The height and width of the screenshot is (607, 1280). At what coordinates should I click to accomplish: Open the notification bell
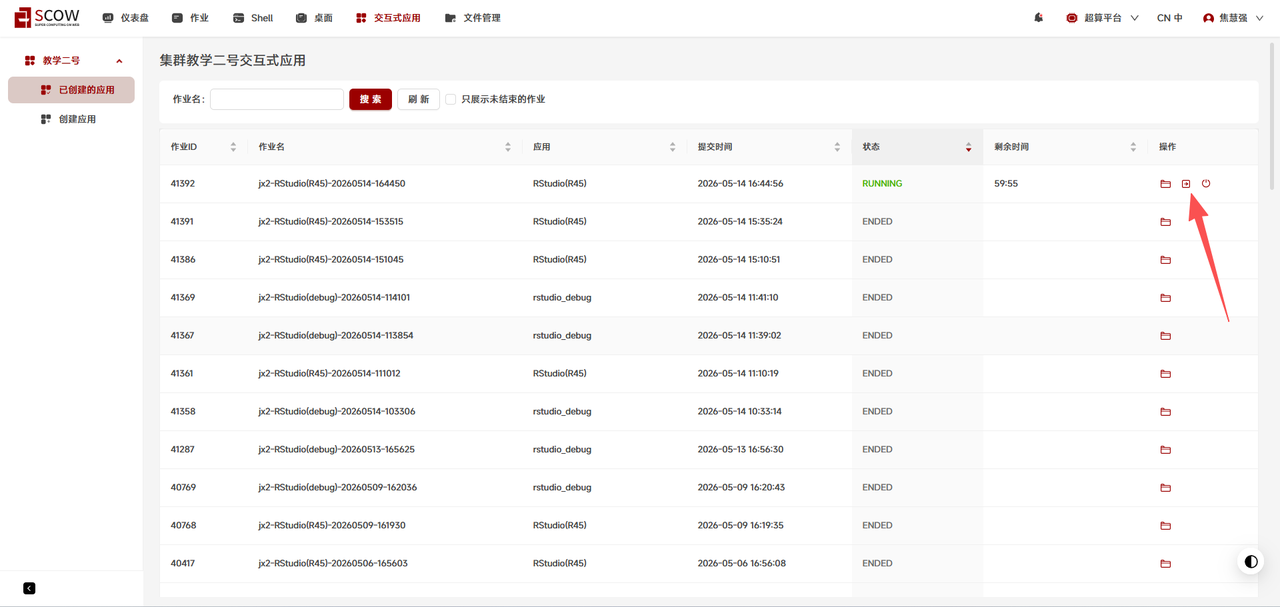coord(1038,18)
